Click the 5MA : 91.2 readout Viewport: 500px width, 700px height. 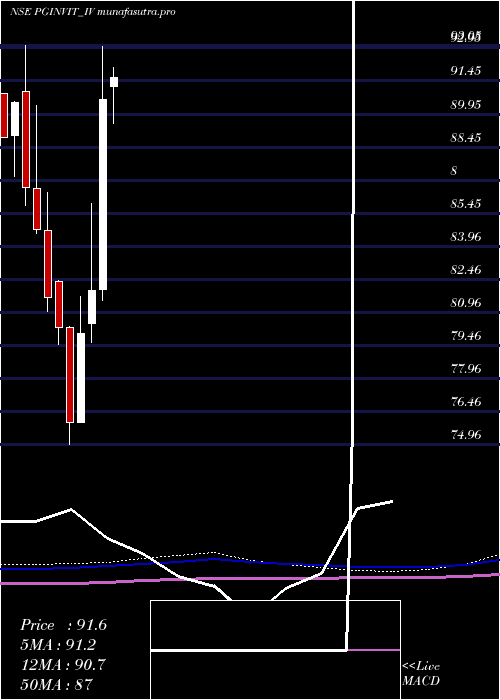click(58, 645)
